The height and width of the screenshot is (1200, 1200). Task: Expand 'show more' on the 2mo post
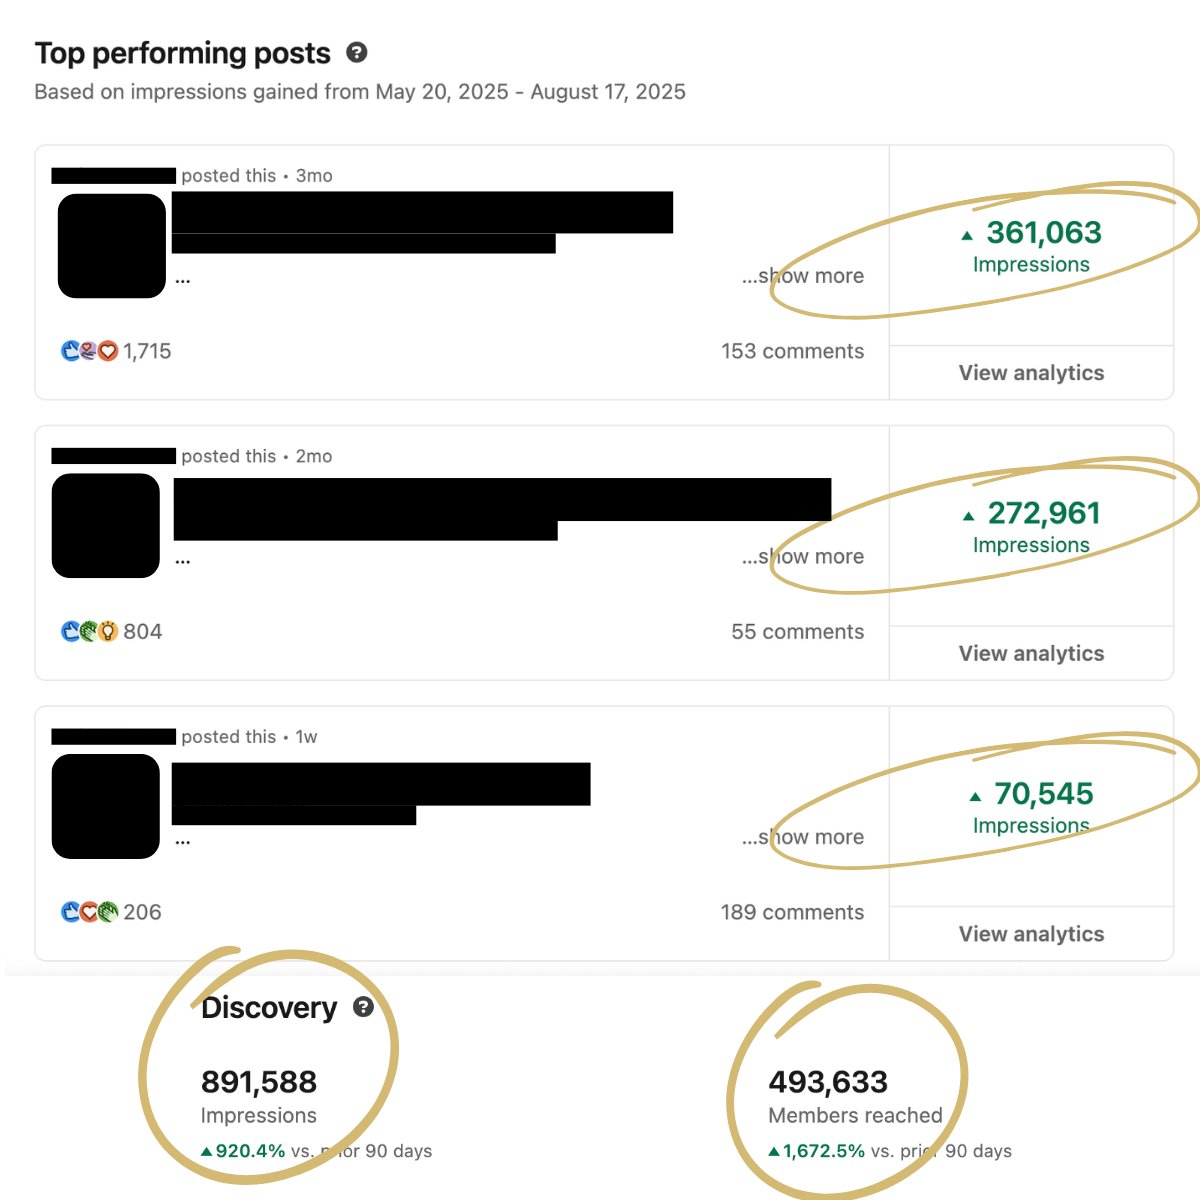[x=803, y=557]
